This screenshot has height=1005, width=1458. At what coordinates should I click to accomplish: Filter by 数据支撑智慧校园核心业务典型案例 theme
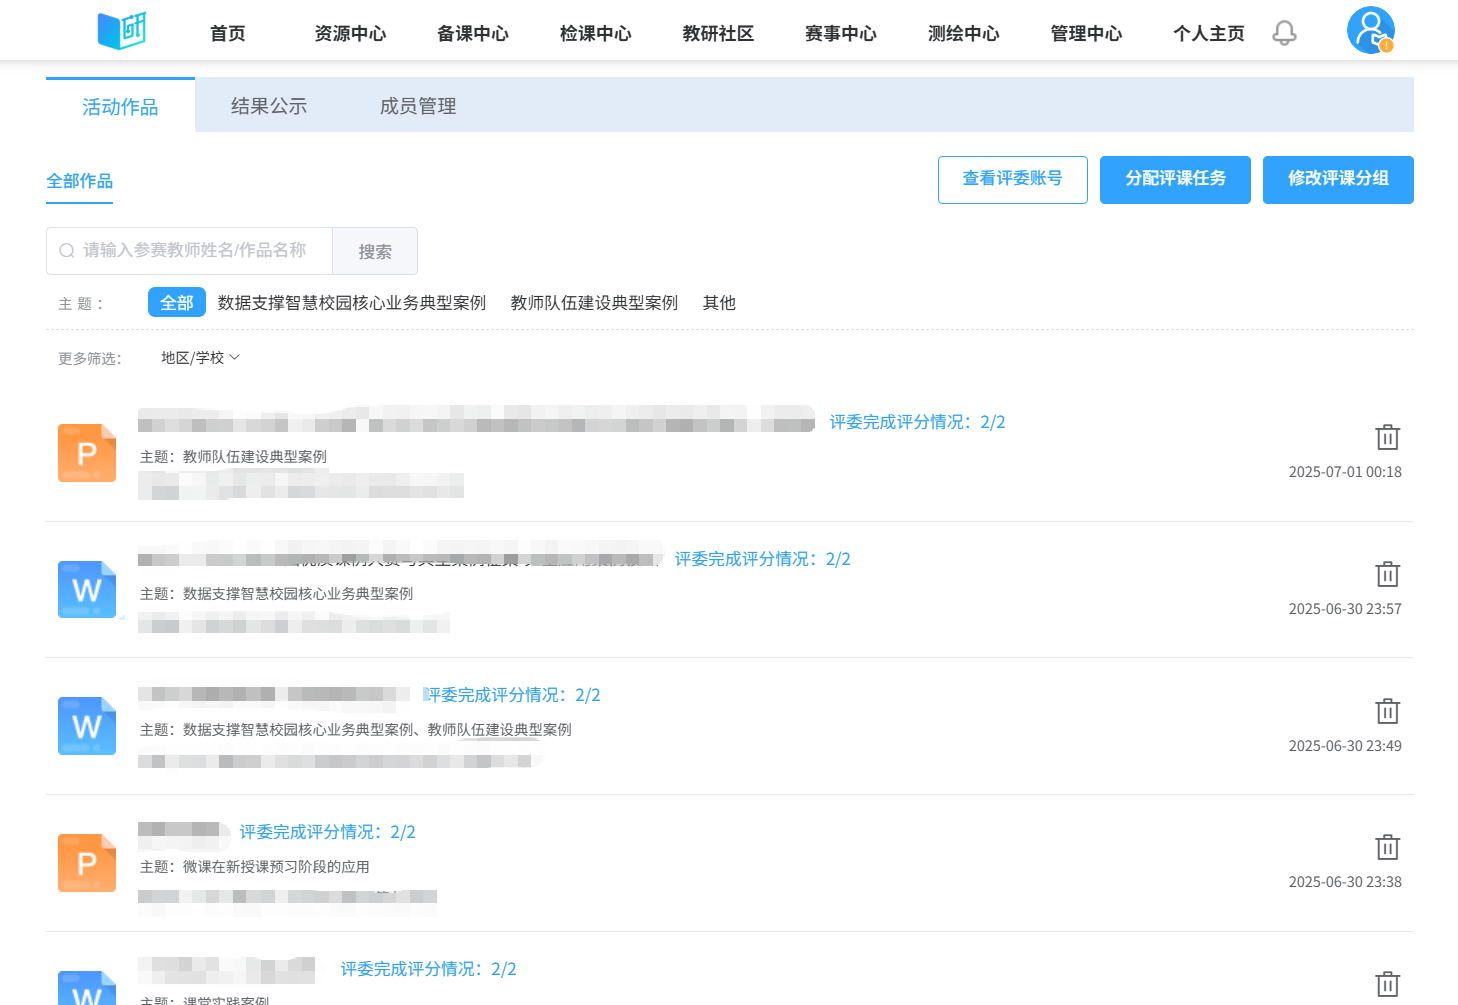[x=352, y=303]
